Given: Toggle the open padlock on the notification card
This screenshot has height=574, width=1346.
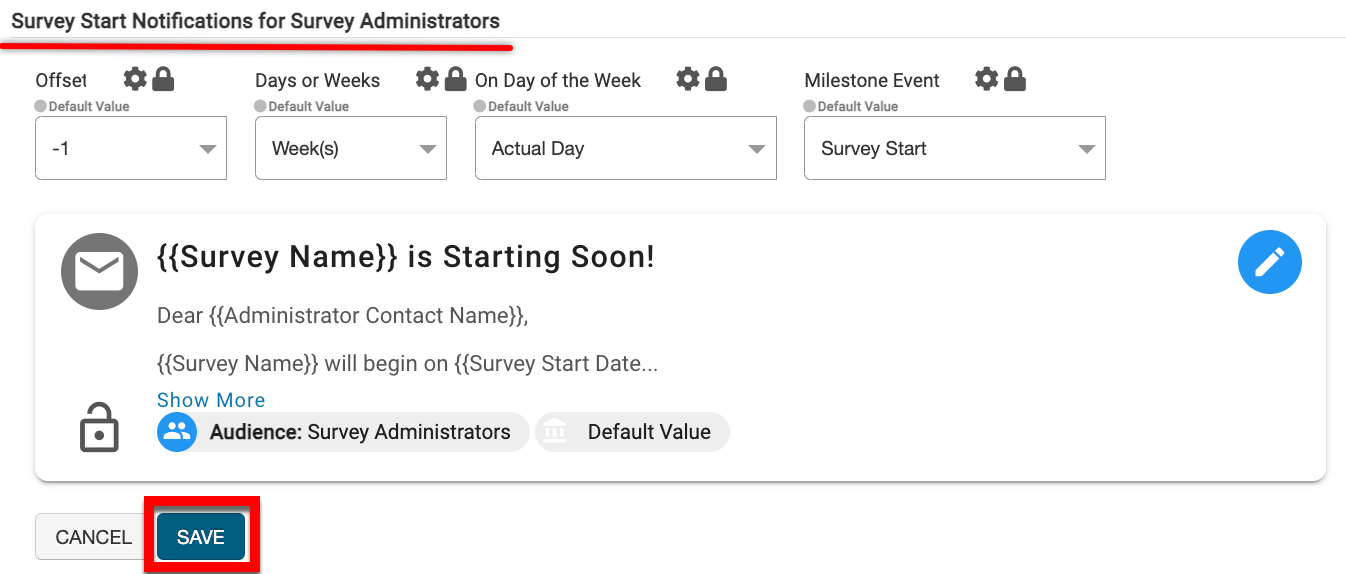Looking at the screenshot, I should tap(99, 428).
